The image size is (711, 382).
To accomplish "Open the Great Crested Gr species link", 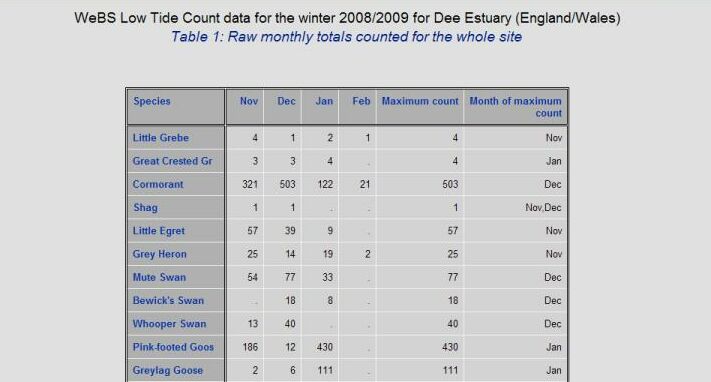I will point(172,161).
